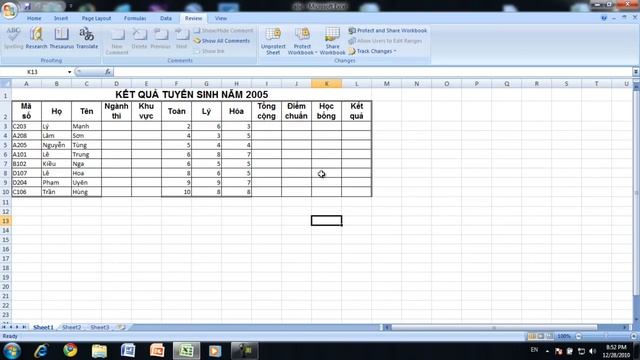Image resolution: width=640 pixels, height=360 pixels.
Task: Click the zoom slider
Action: 606,336
